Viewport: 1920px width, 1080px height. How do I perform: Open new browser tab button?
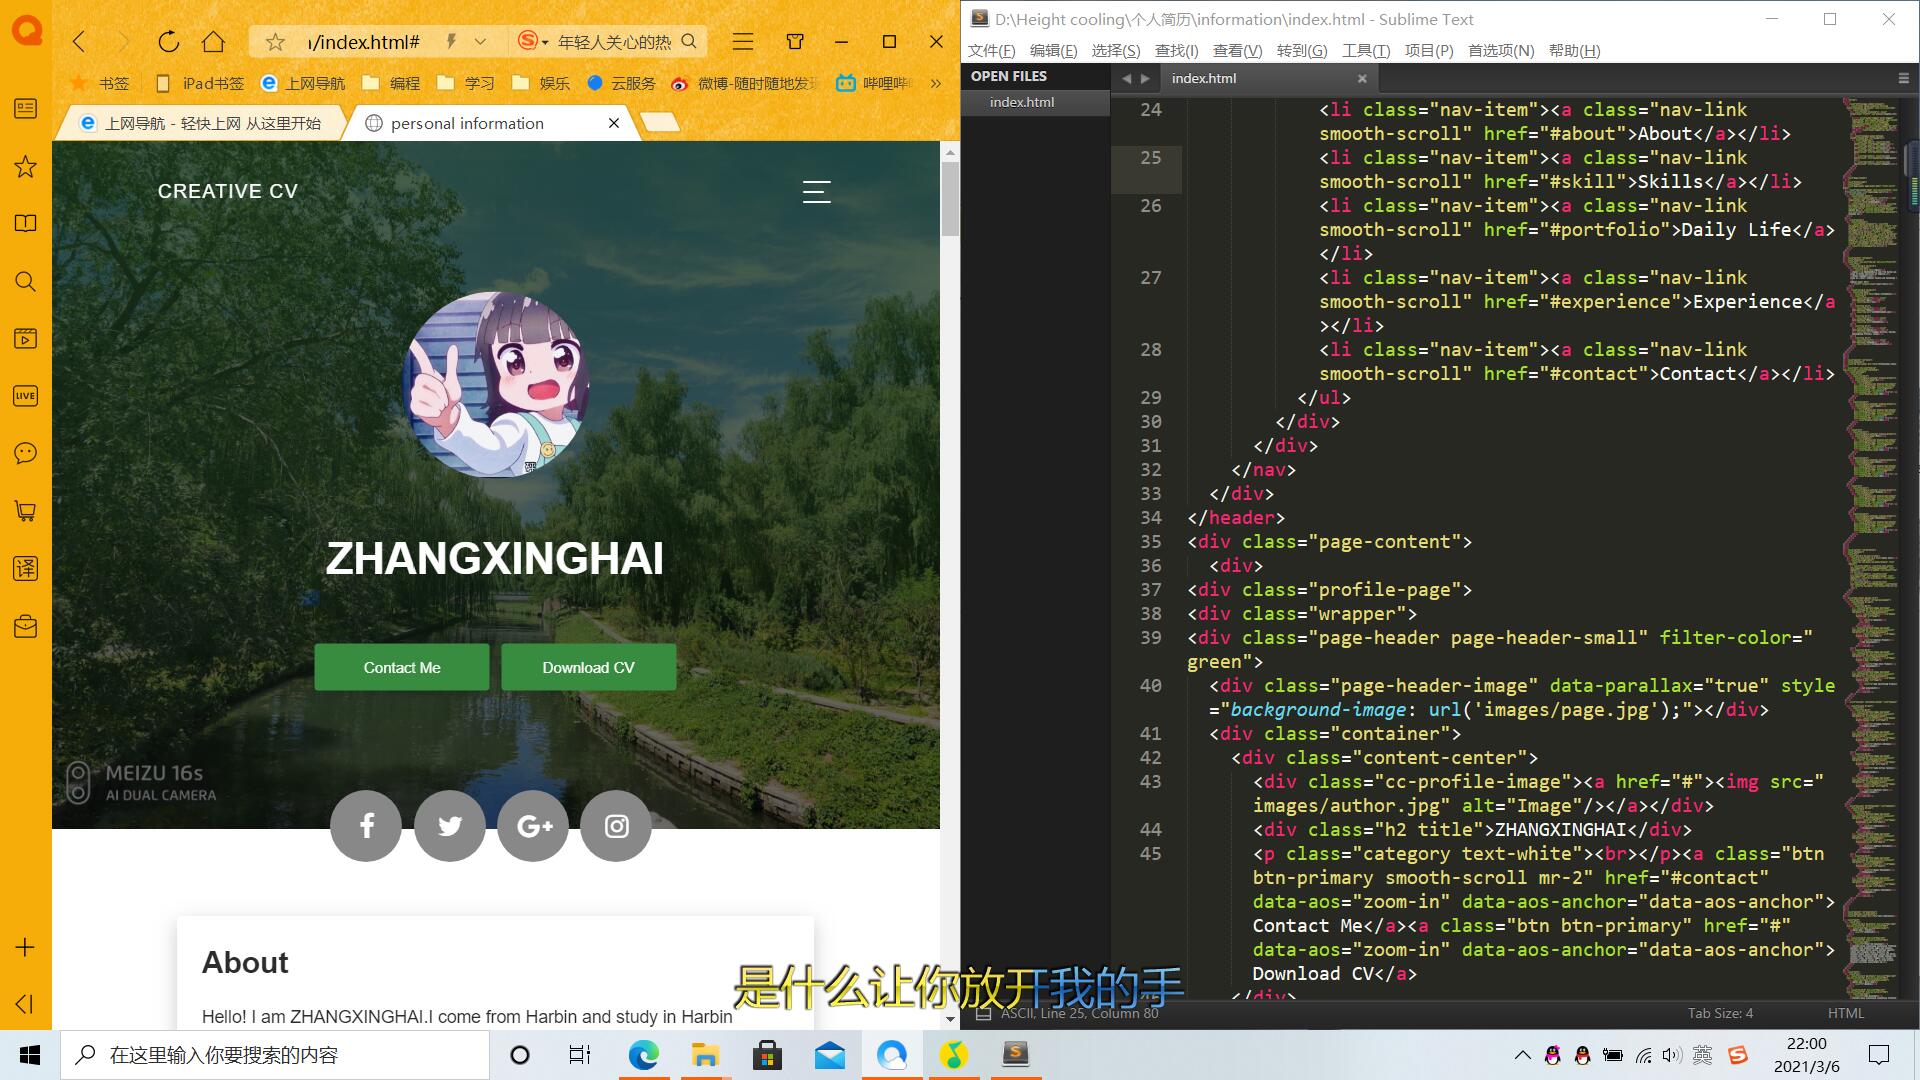pyautogui.click(x=660, y=123)
